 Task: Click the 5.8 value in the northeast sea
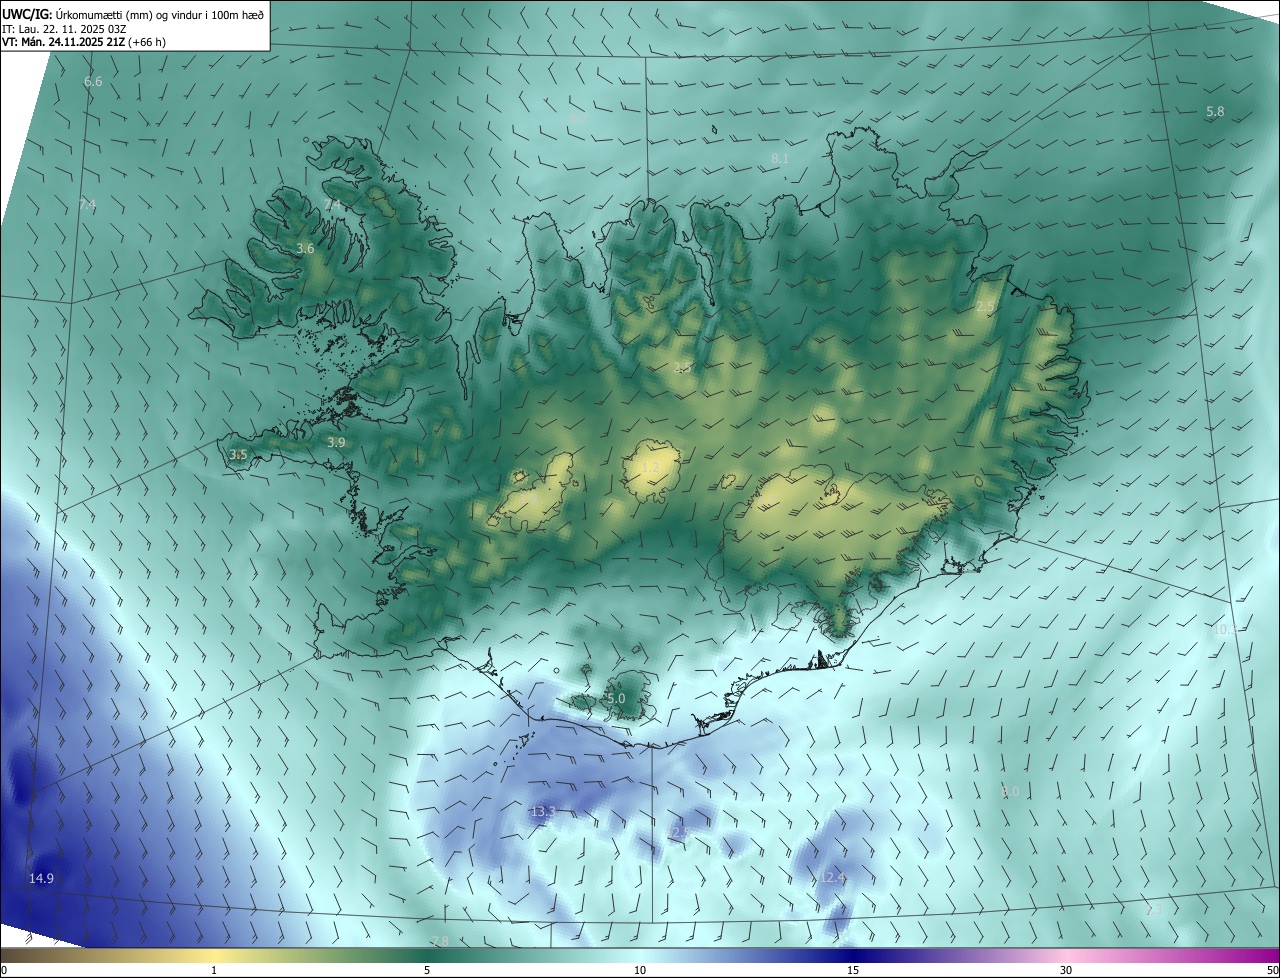click(x=1215, y=112)
